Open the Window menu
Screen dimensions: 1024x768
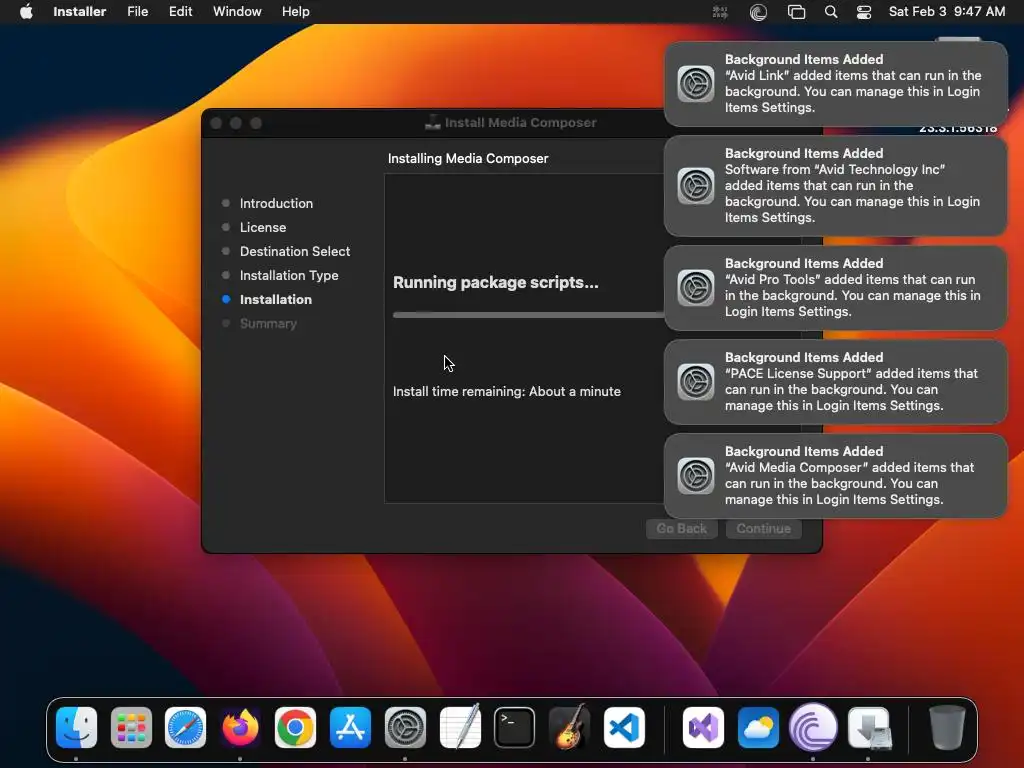[237, 12]
